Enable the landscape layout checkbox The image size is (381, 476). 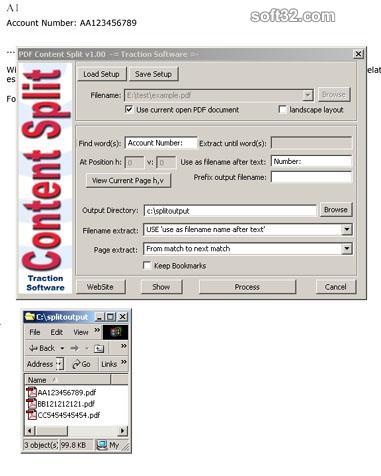coord(282,109)
